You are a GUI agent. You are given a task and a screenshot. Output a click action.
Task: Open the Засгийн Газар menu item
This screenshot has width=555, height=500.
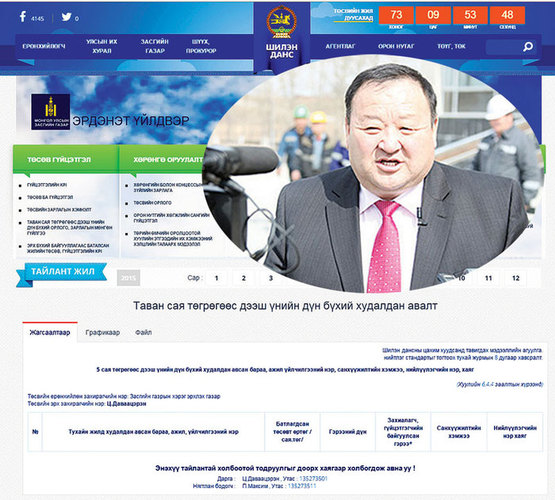coord(155,46)
